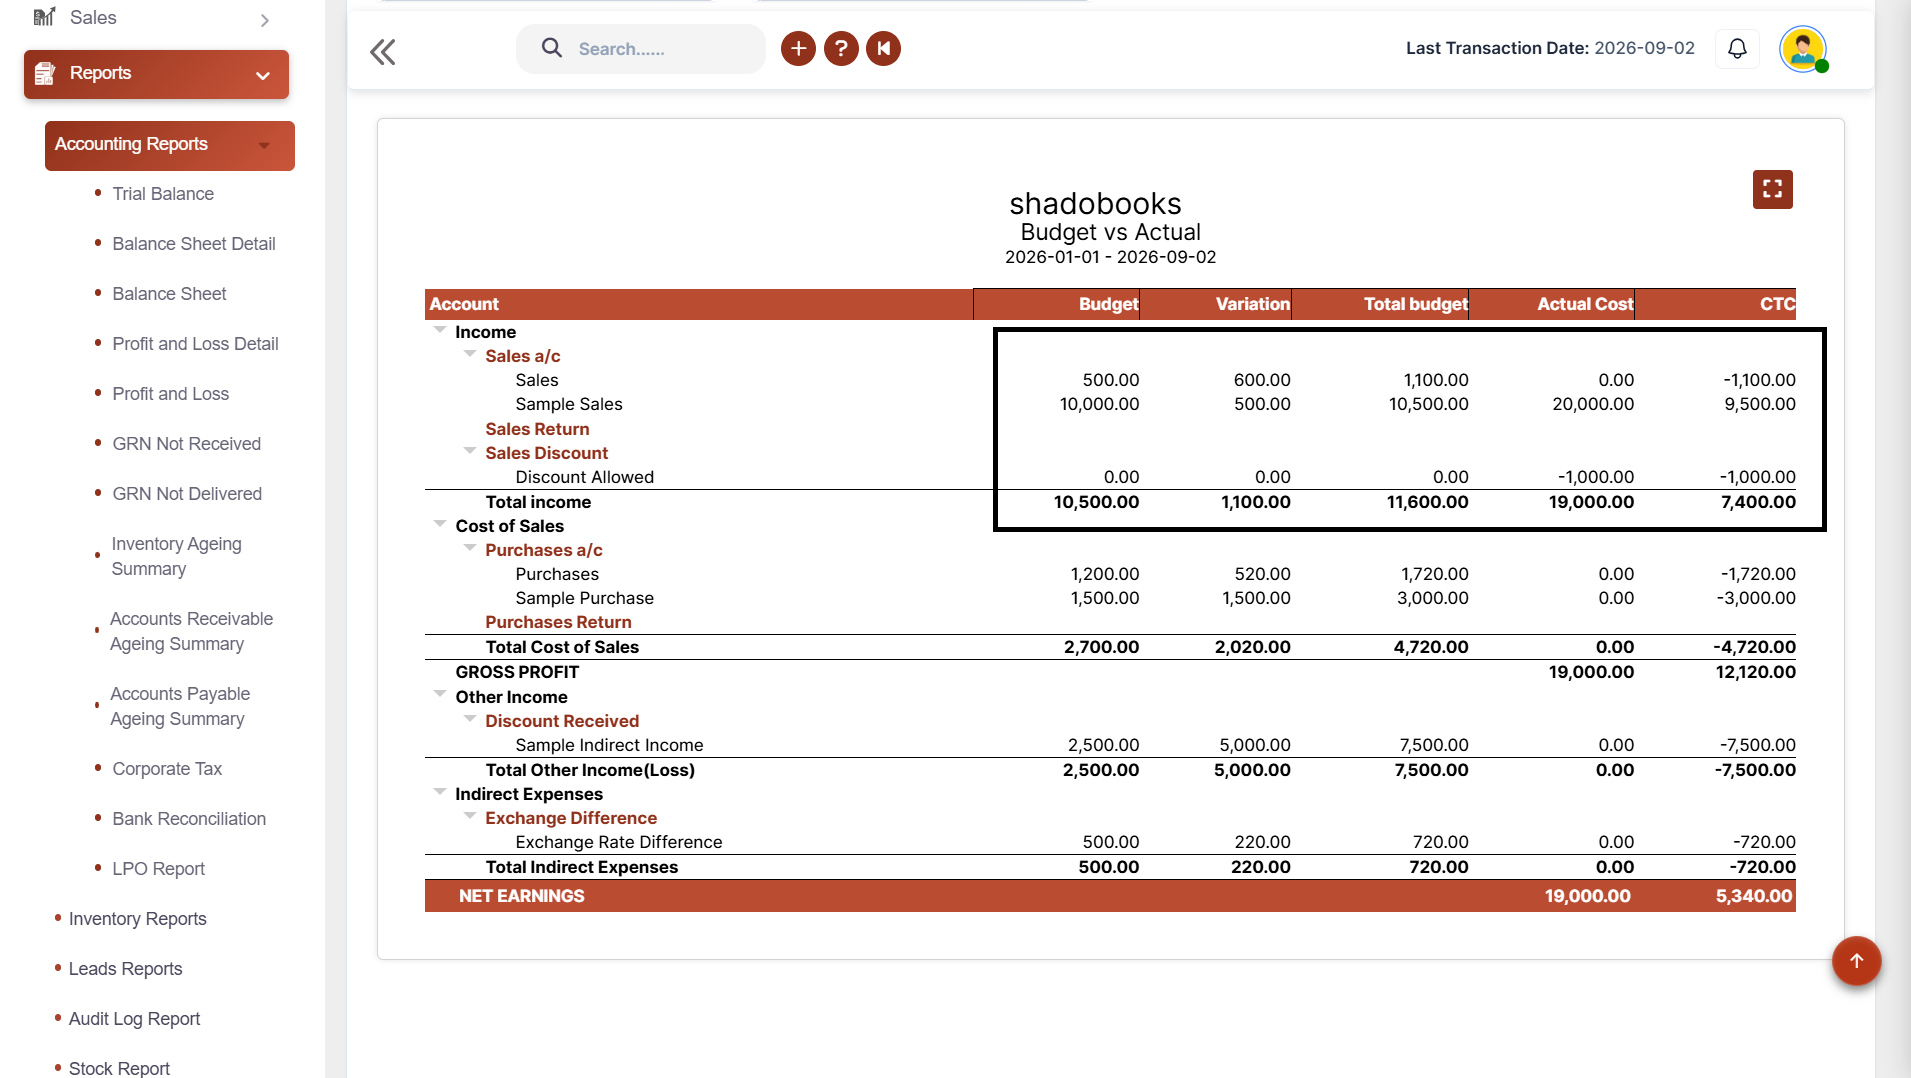Image resolution: width=1911 pixels, height=1078 pixels.
Task: Open notifications bell icon
Action: [x=1737, y=49]
